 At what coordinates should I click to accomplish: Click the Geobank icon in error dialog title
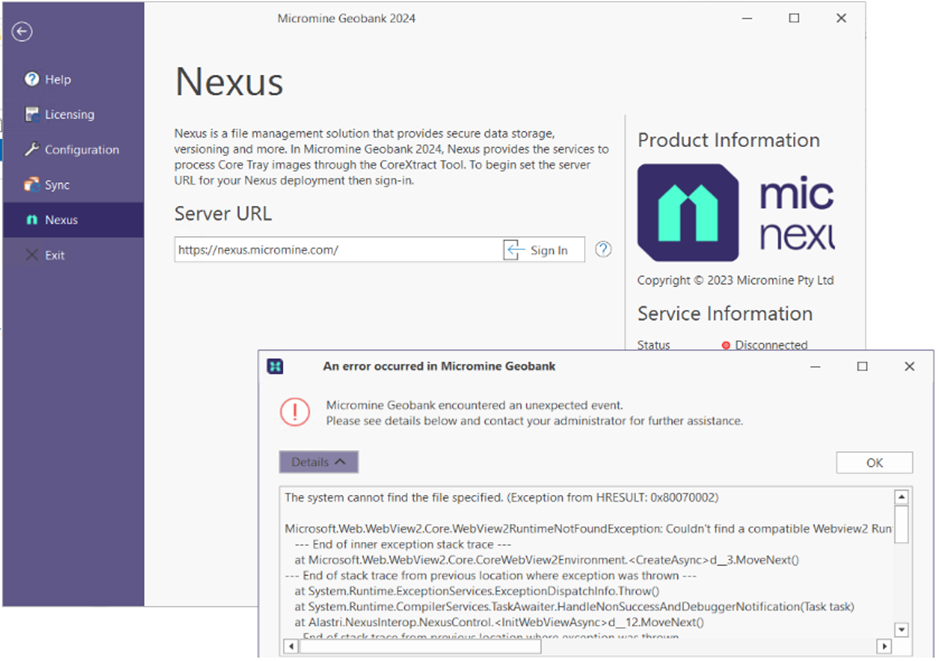click(x=275, y=367)
